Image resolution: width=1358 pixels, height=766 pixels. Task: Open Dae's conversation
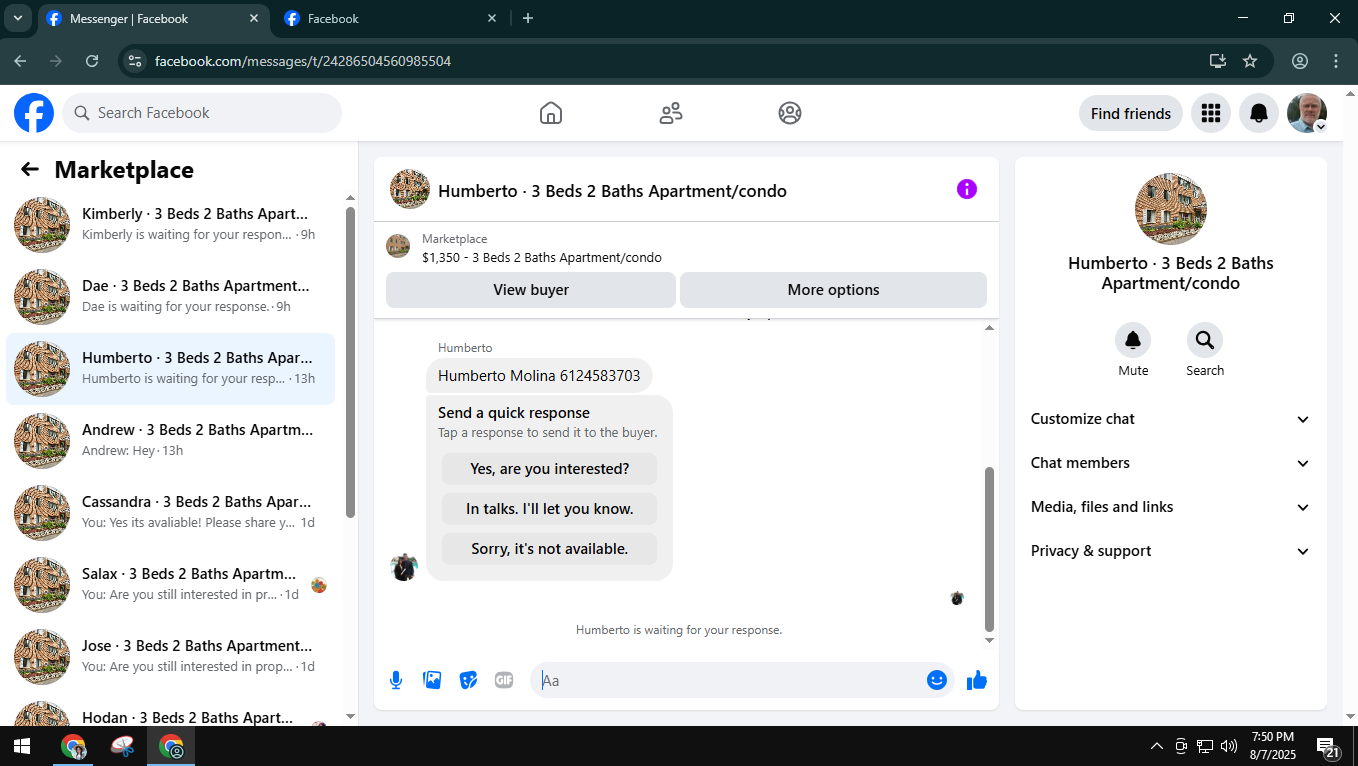tap(171, 296)
